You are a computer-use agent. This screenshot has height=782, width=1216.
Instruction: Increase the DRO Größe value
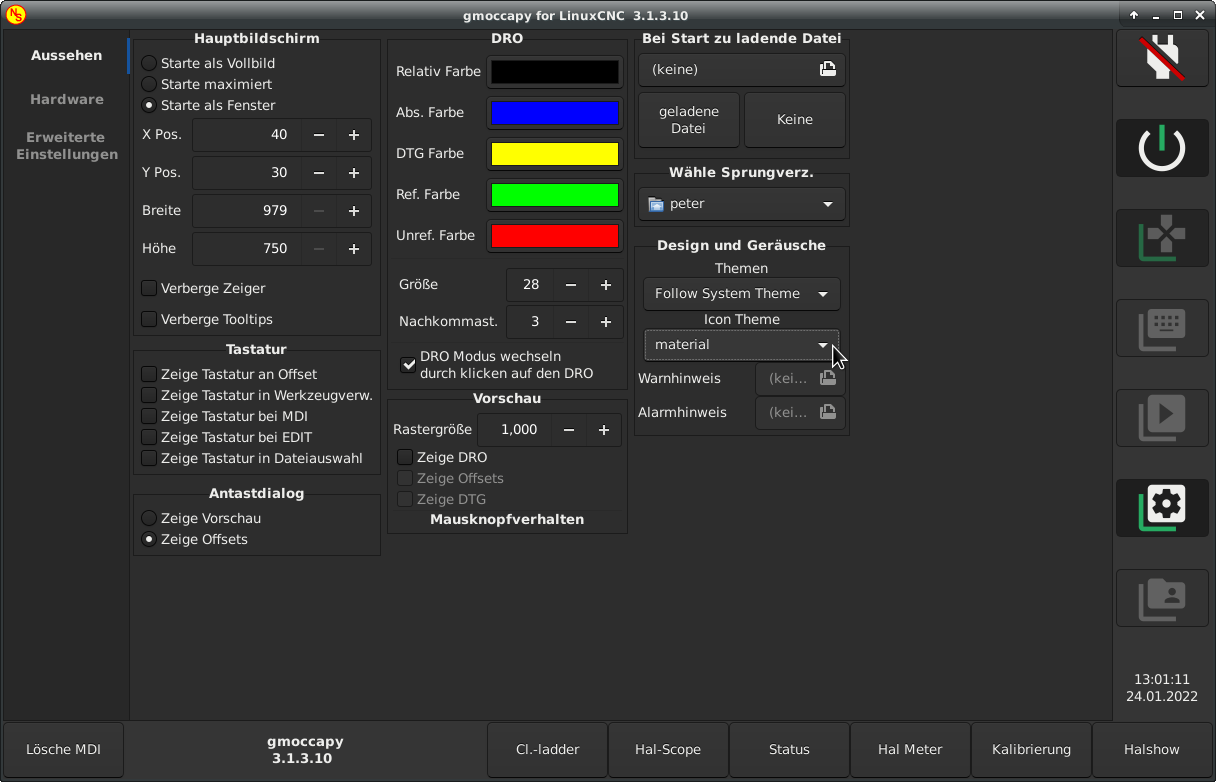[x=606, y=285]
